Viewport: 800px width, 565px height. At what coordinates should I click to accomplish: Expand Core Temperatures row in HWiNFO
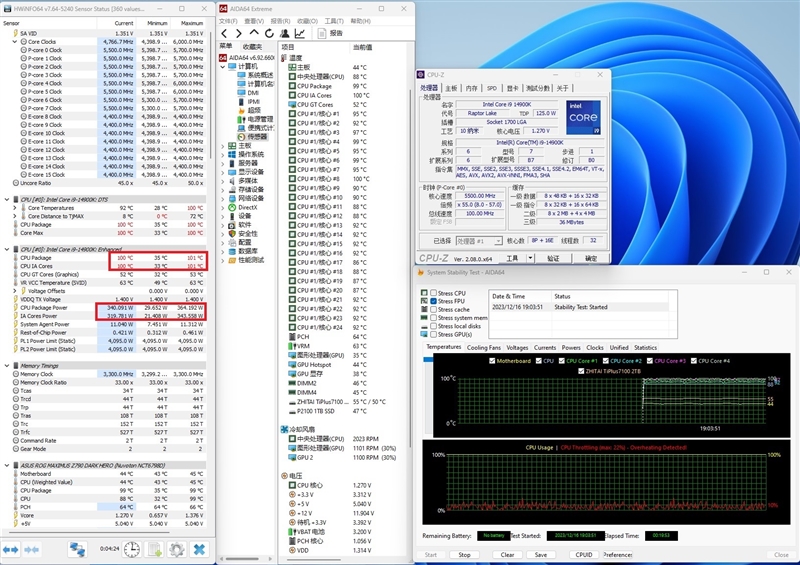click(x=15, y=208)
